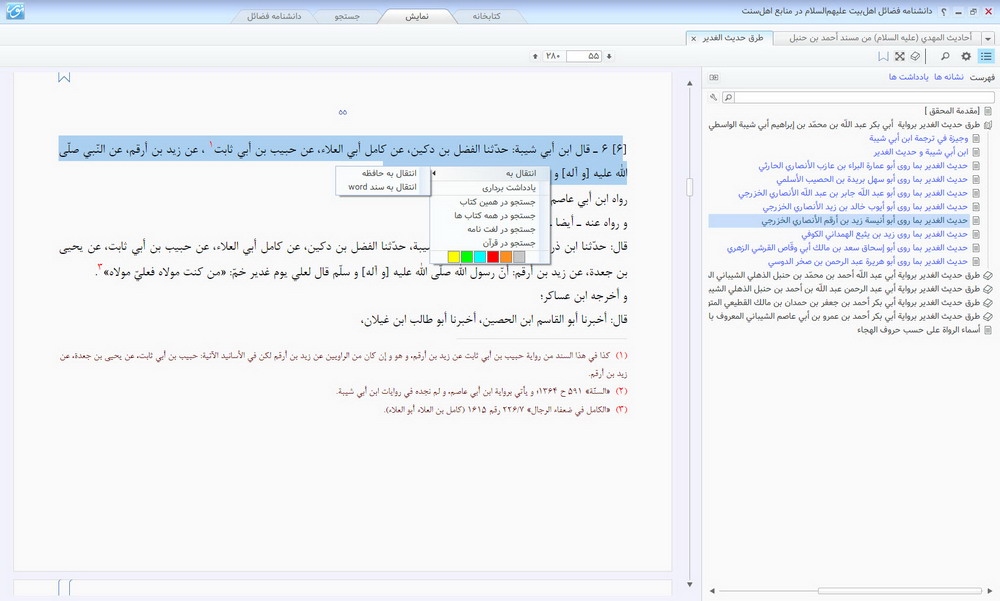
Task: Click the open book icon in the toolbar
Action: tap(915, 56)
